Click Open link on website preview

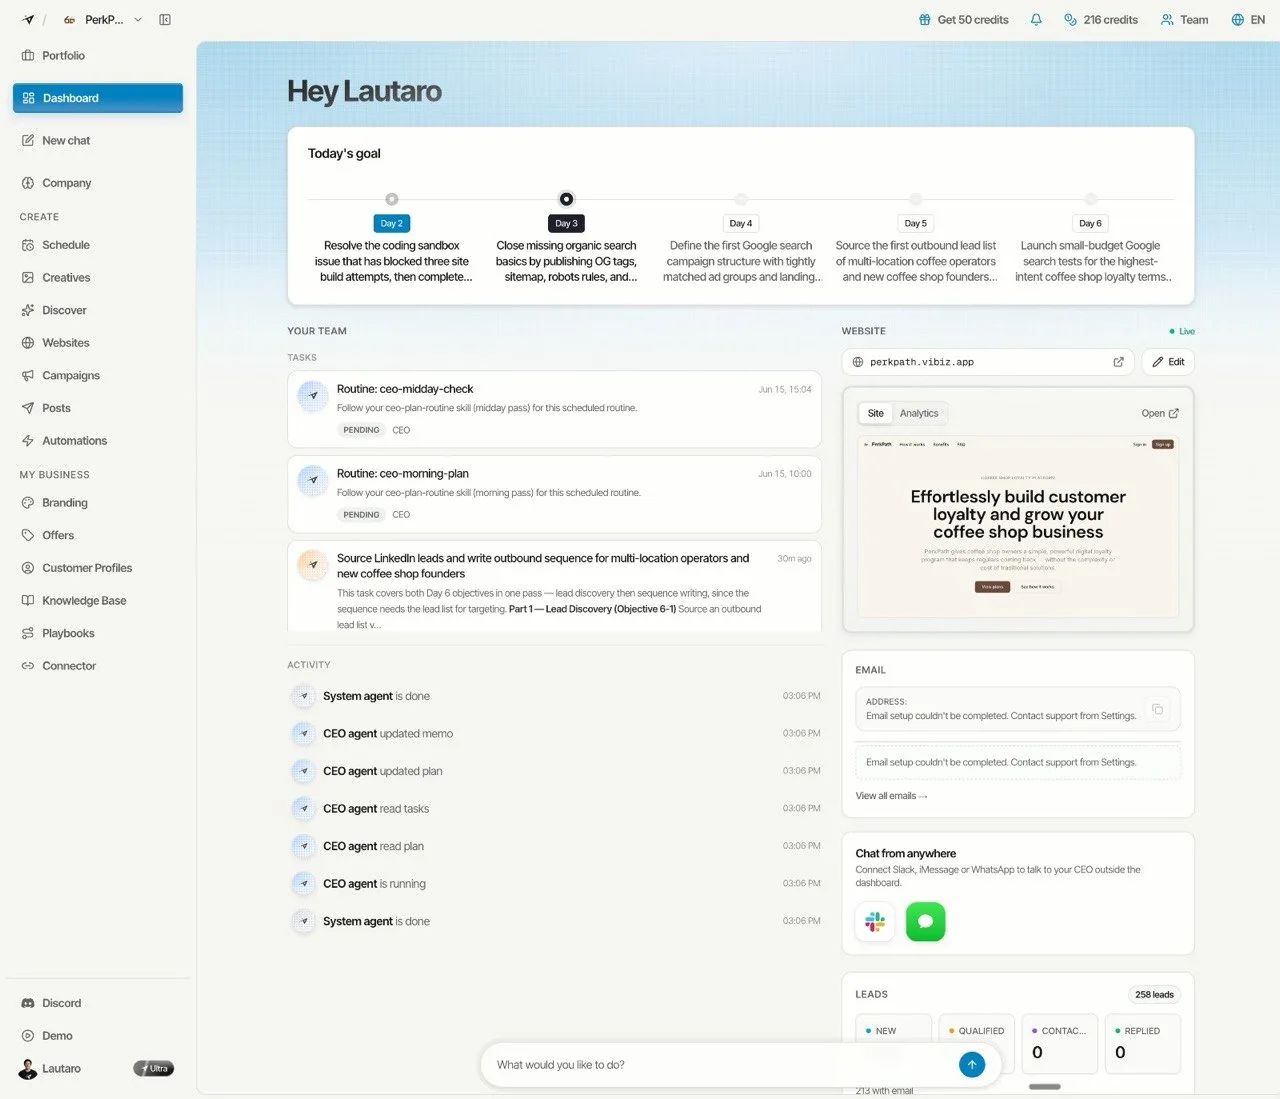(1160, 413)
